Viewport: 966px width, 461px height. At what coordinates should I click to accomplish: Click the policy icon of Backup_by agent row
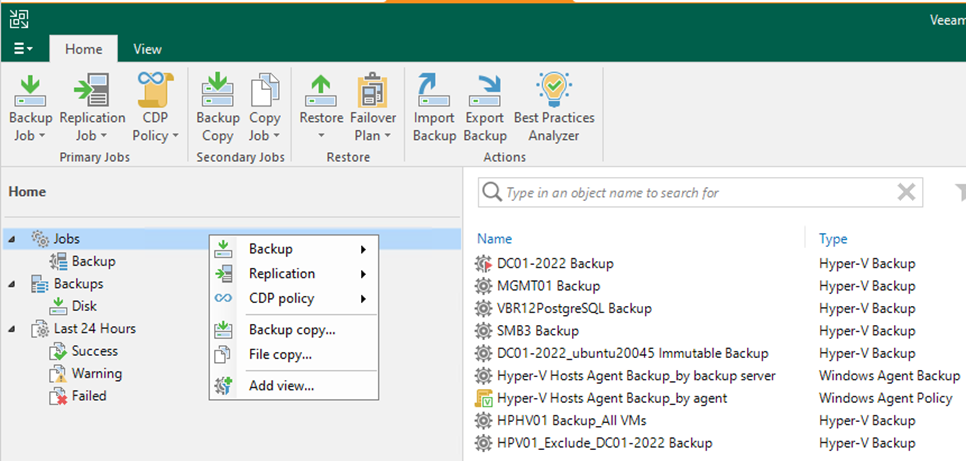tap(484, 399)
